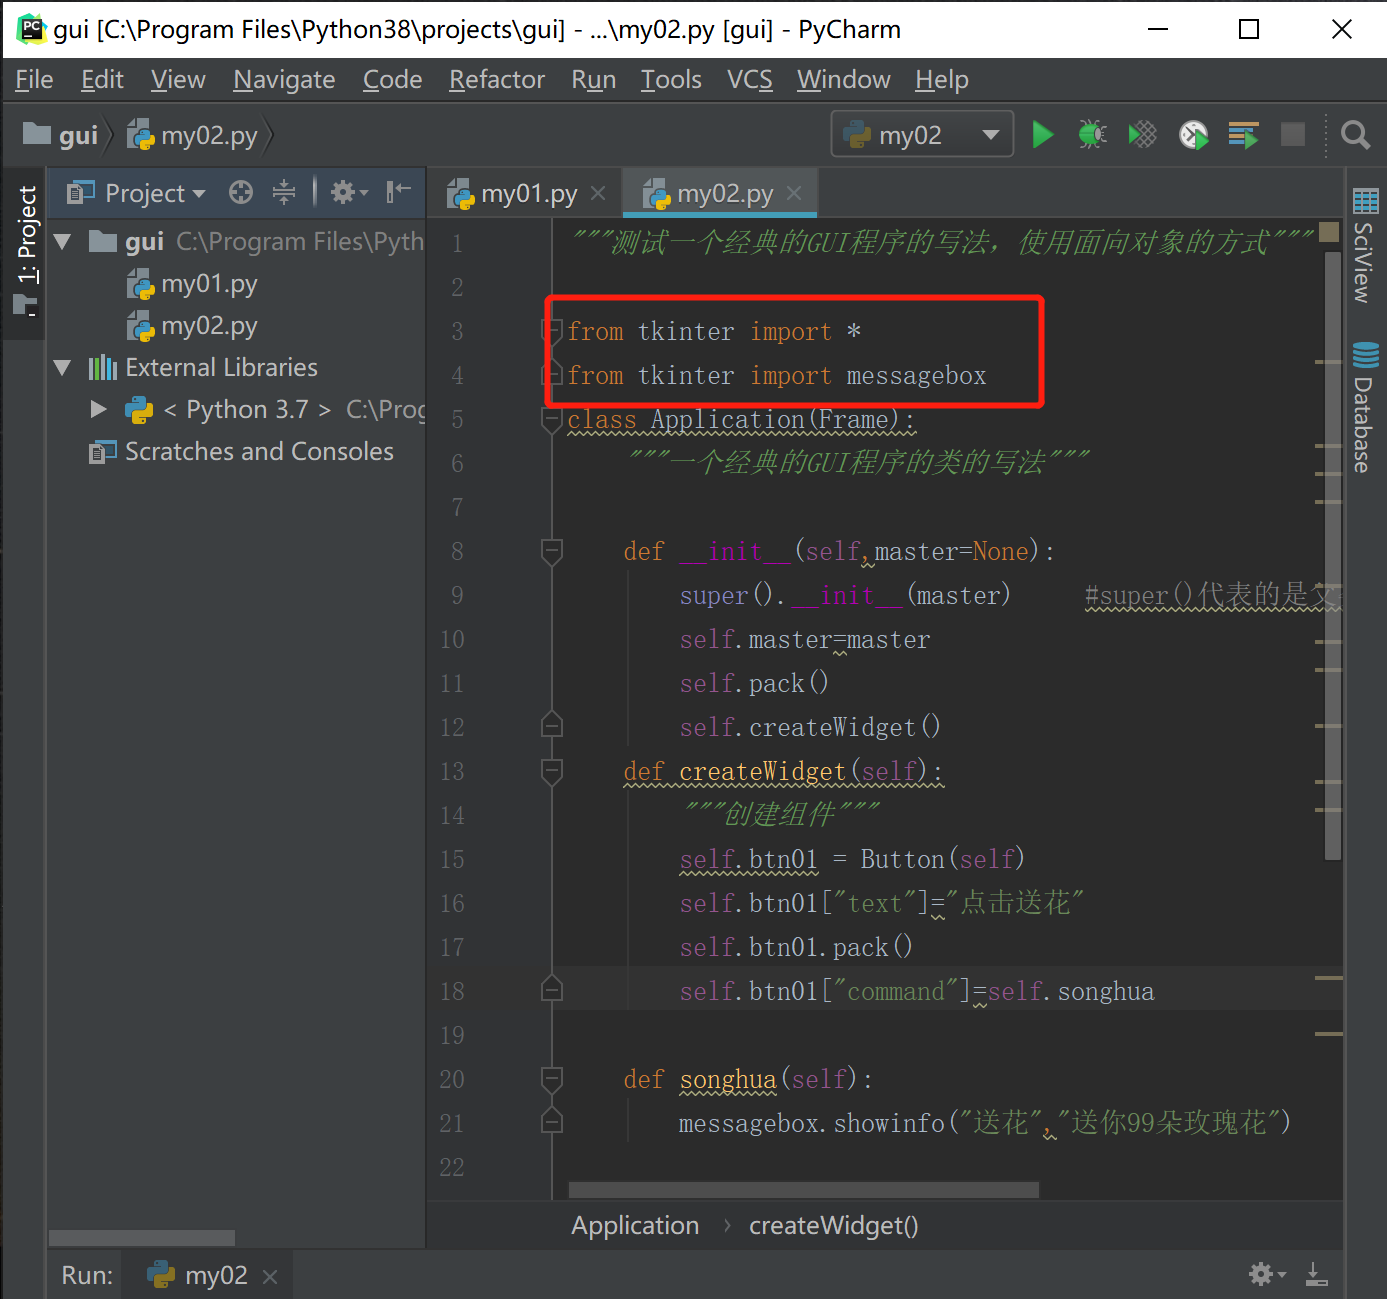Fold createWidget method at line 13
Viewport: 1387px width, 1299px height.
pos(551,771)
